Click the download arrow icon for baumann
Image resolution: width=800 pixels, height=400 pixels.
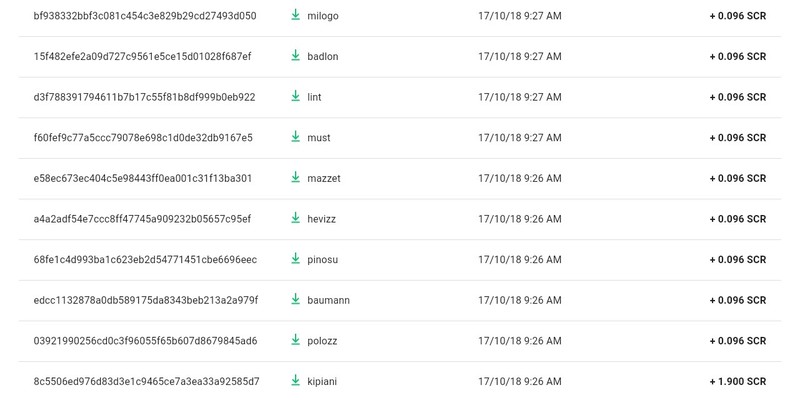pyautogui.click(x=295, y=299)
